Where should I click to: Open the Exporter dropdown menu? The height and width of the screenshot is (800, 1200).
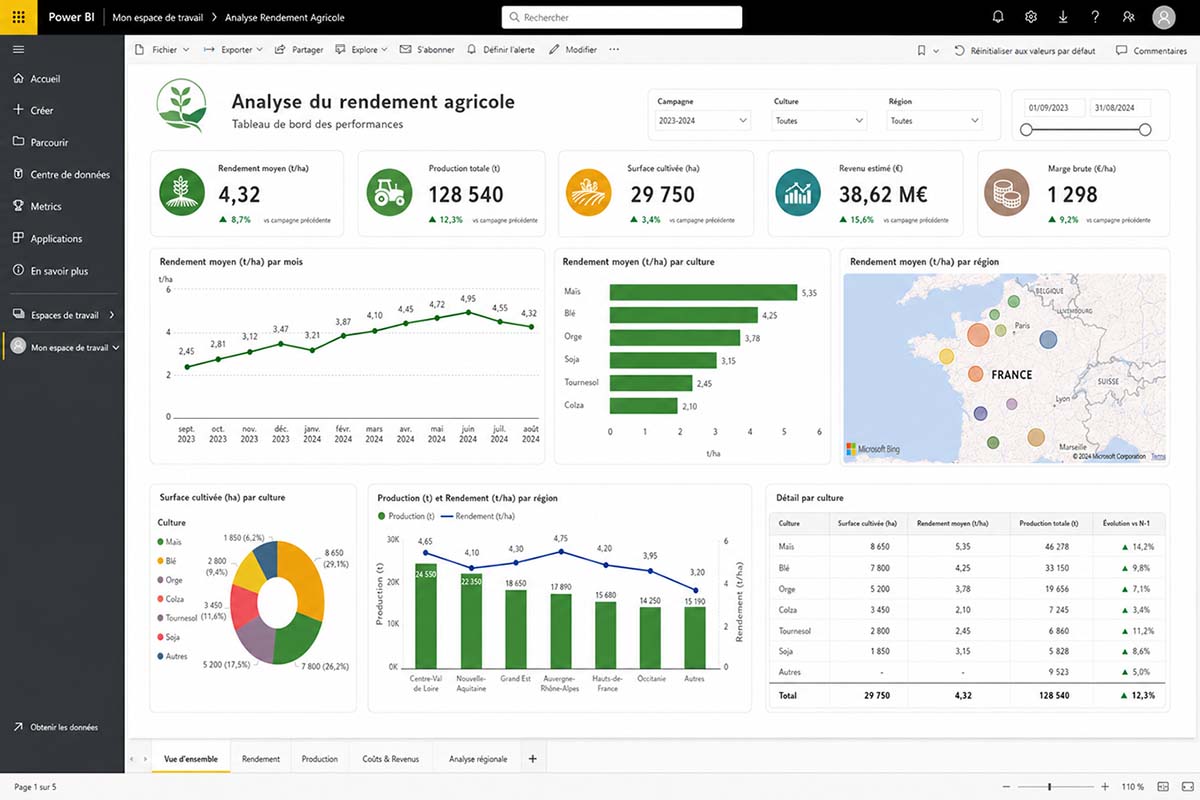tap(233, 49)
